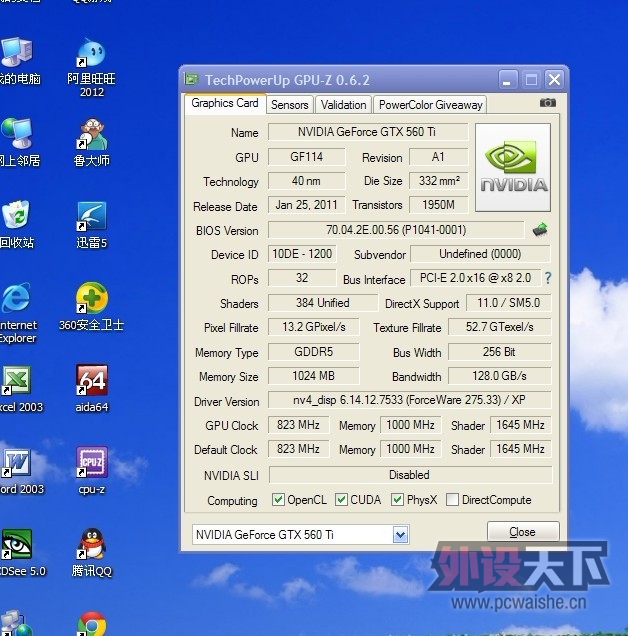
Task: Click the 384 Unified shaders value
Action: (323, 303)
